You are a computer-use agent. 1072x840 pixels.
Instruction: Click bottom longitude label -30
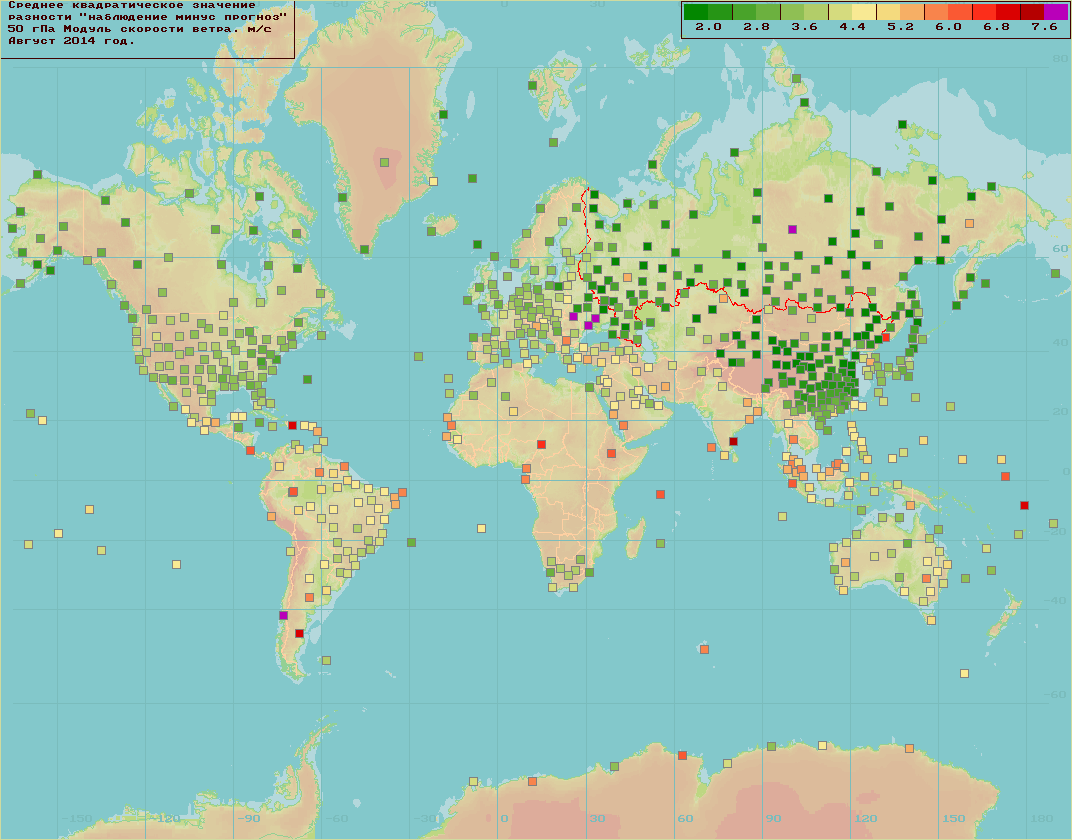point(425,819)
